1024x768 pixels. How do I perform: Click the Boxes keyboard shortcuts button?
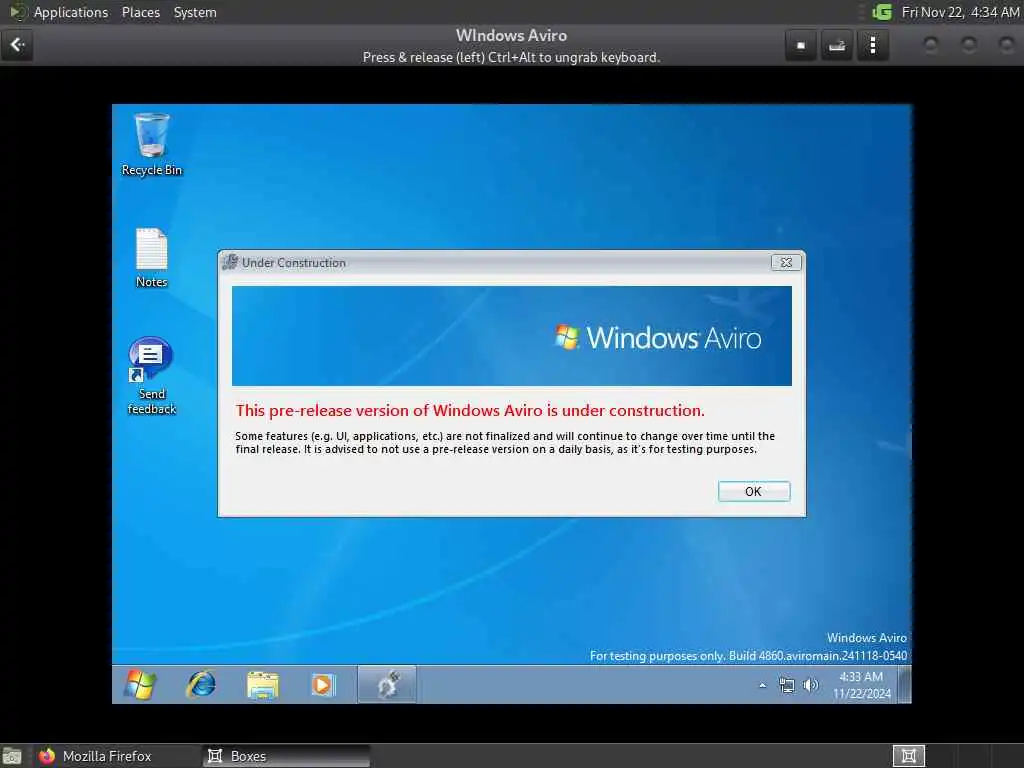coord(837,45)
